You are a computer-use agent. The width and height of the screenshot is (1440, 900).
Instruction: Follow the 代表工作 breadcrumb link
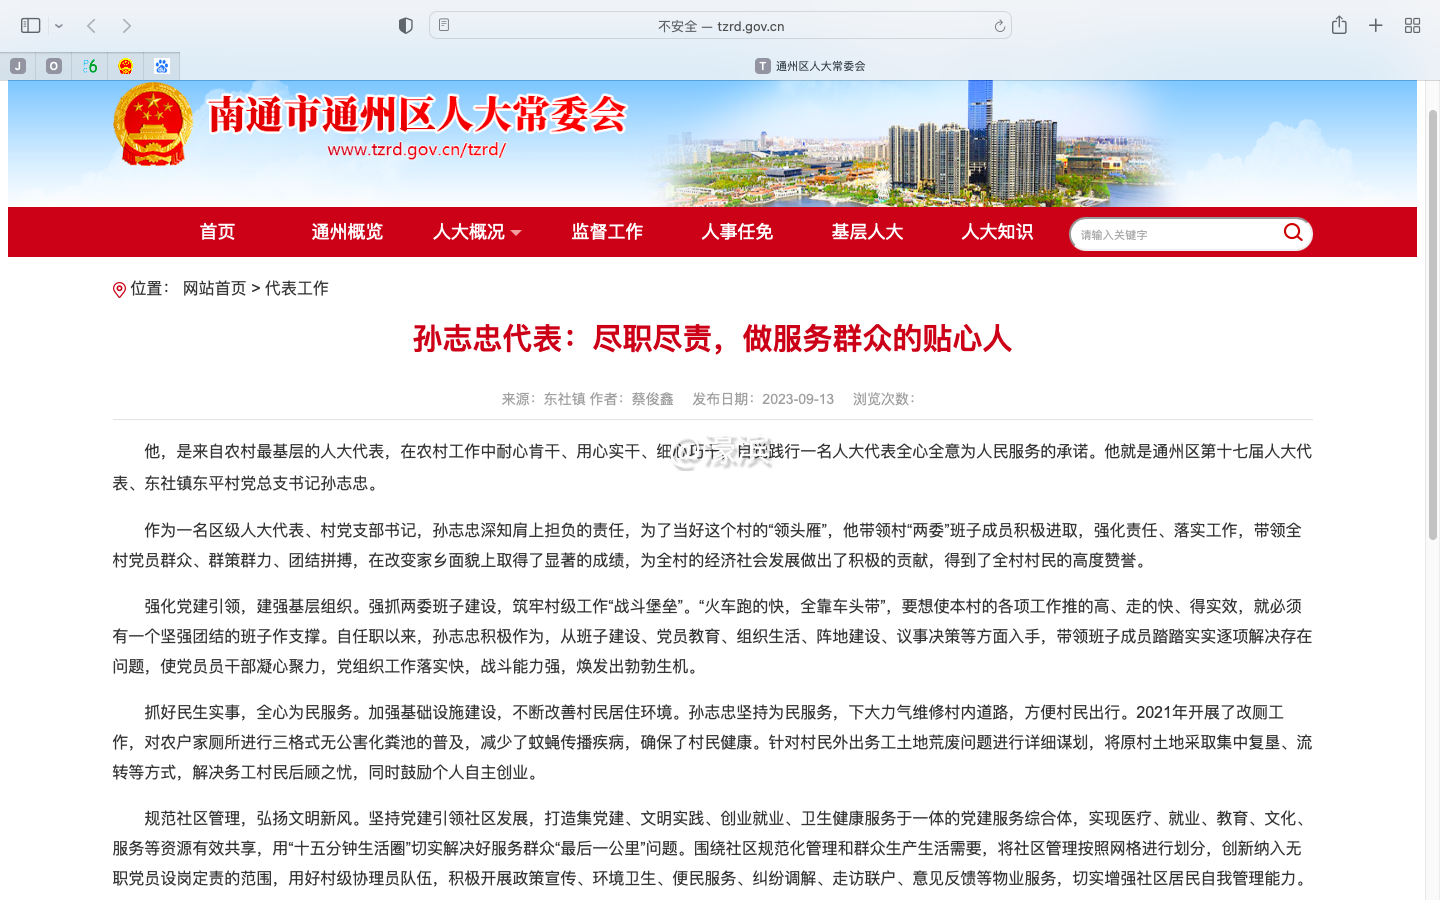pos(297,288)
